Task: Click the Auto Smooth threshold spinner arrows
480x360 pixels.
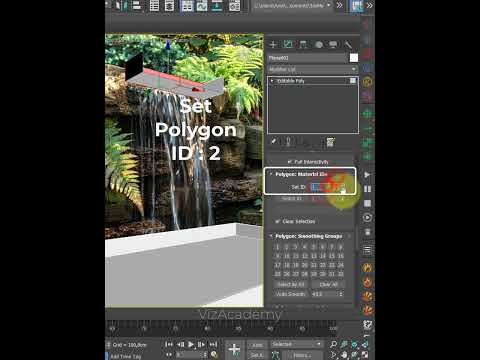Action: pyautogui.click(x=341, y=294)
